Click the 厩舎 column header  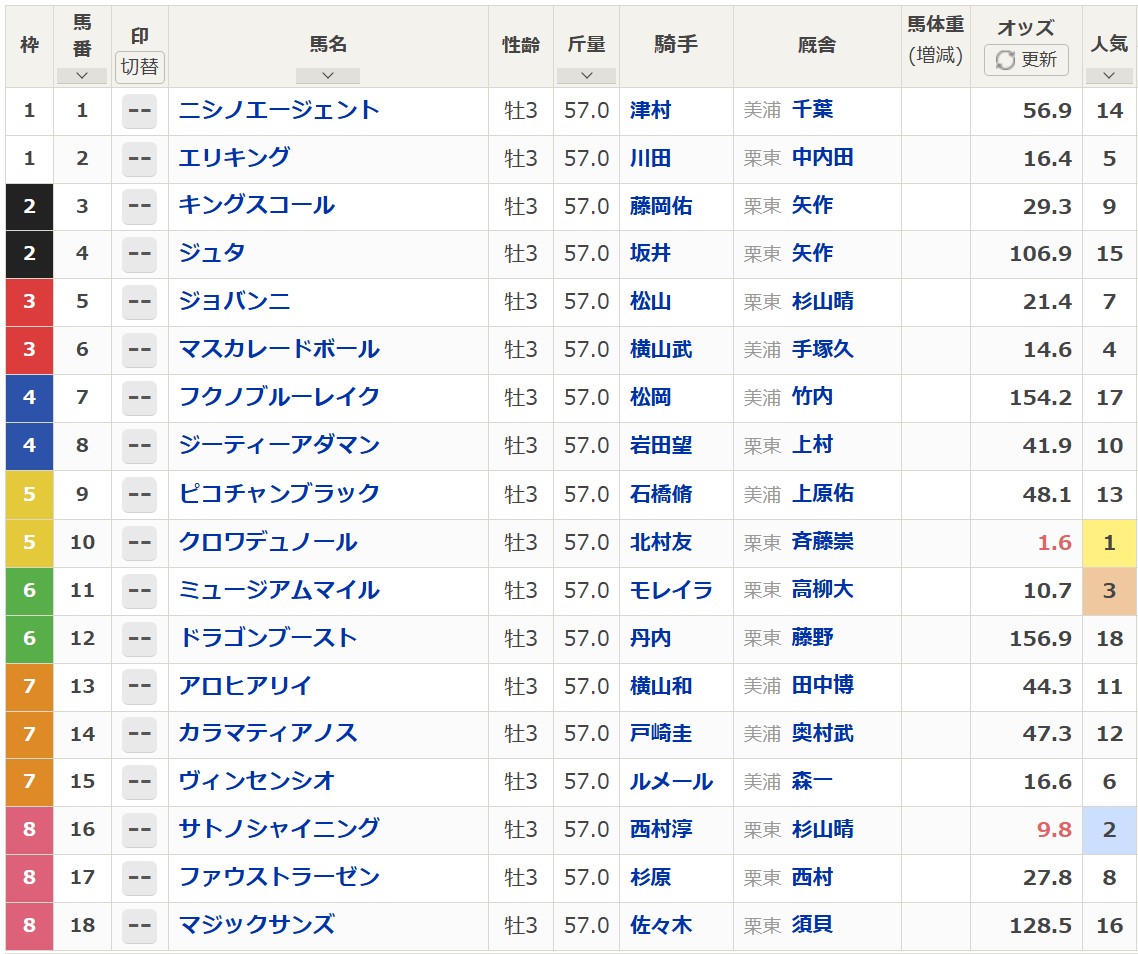coord(816,45)
